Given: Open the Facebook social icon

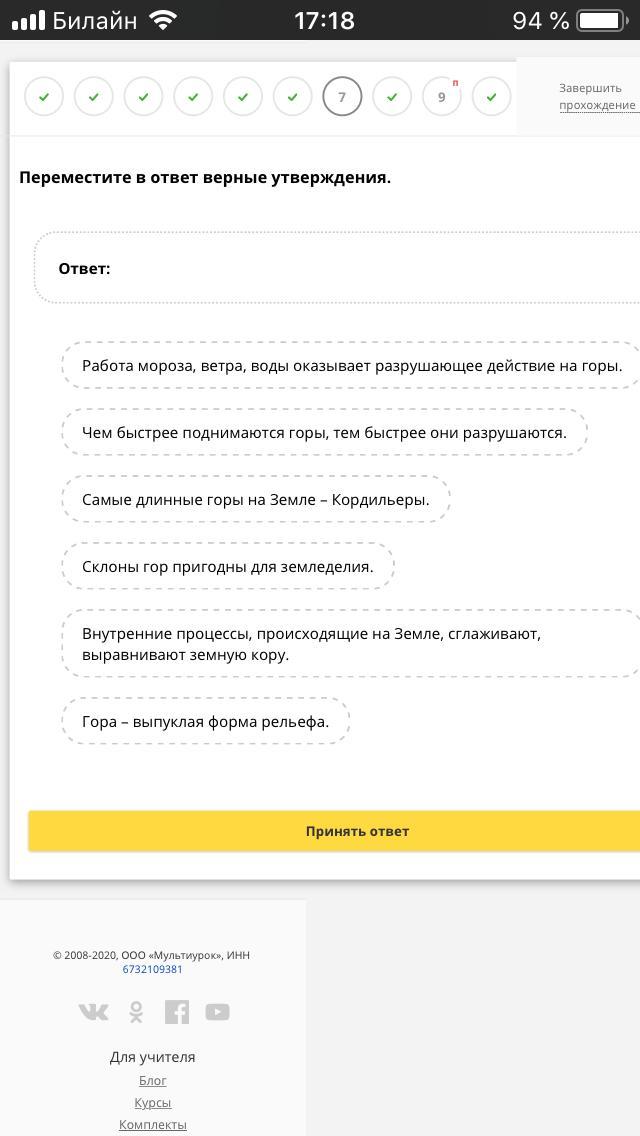Looking at the screenshot, I should (177, 1012).
